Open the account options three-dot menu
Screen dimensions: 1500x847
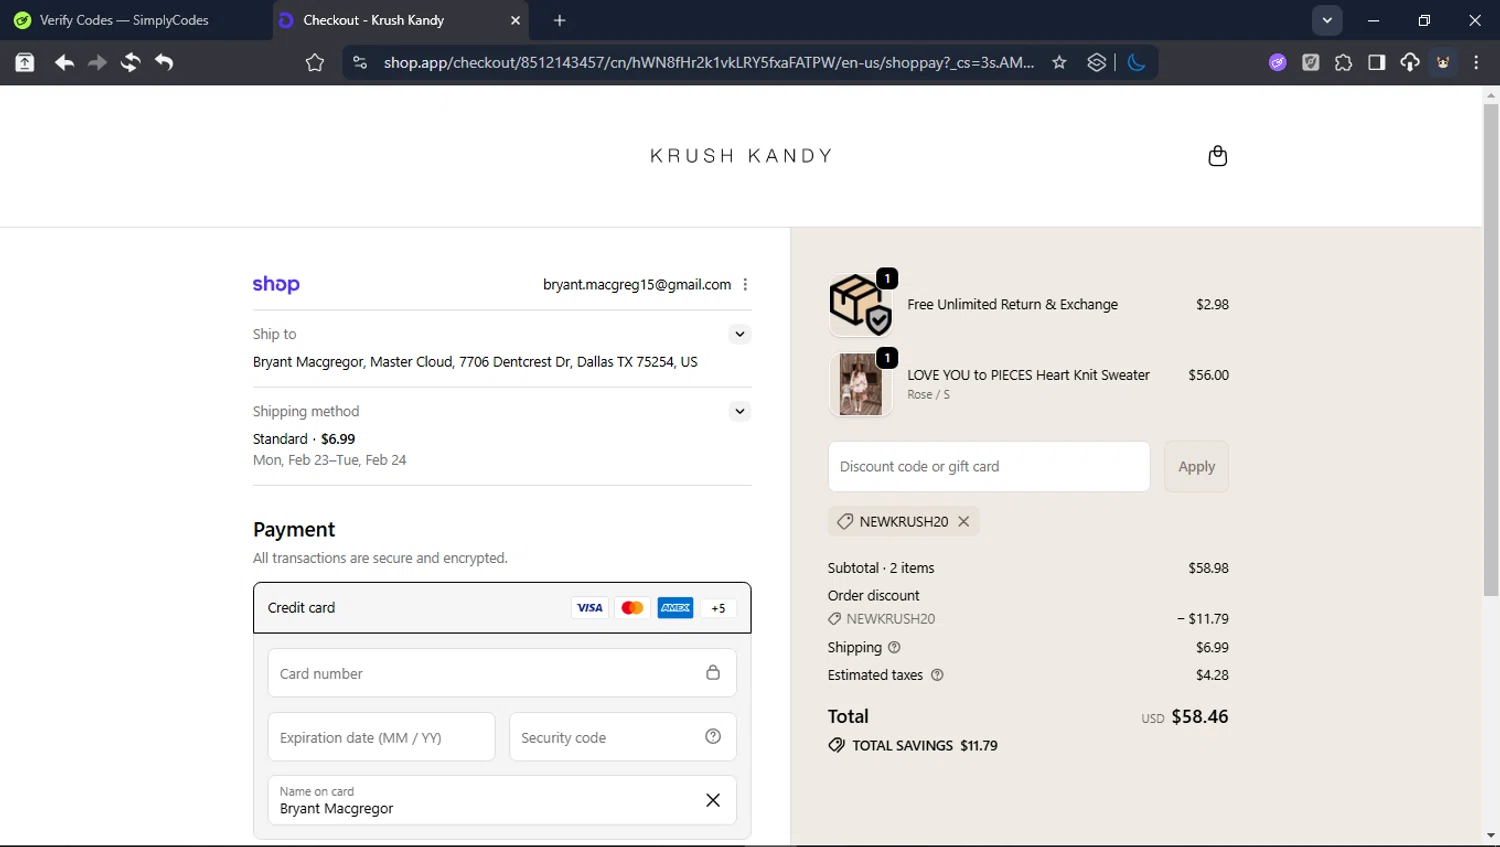pos(745,284)
